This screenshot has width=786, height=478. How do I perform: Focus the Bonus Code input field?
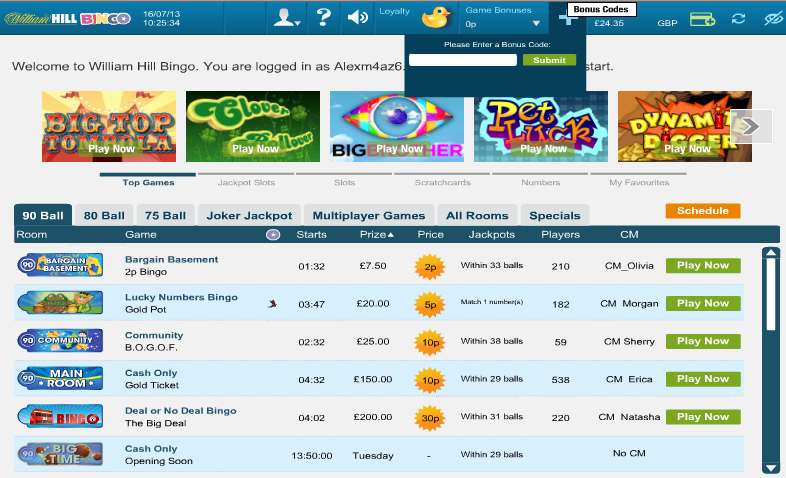[x=463, y=60]
